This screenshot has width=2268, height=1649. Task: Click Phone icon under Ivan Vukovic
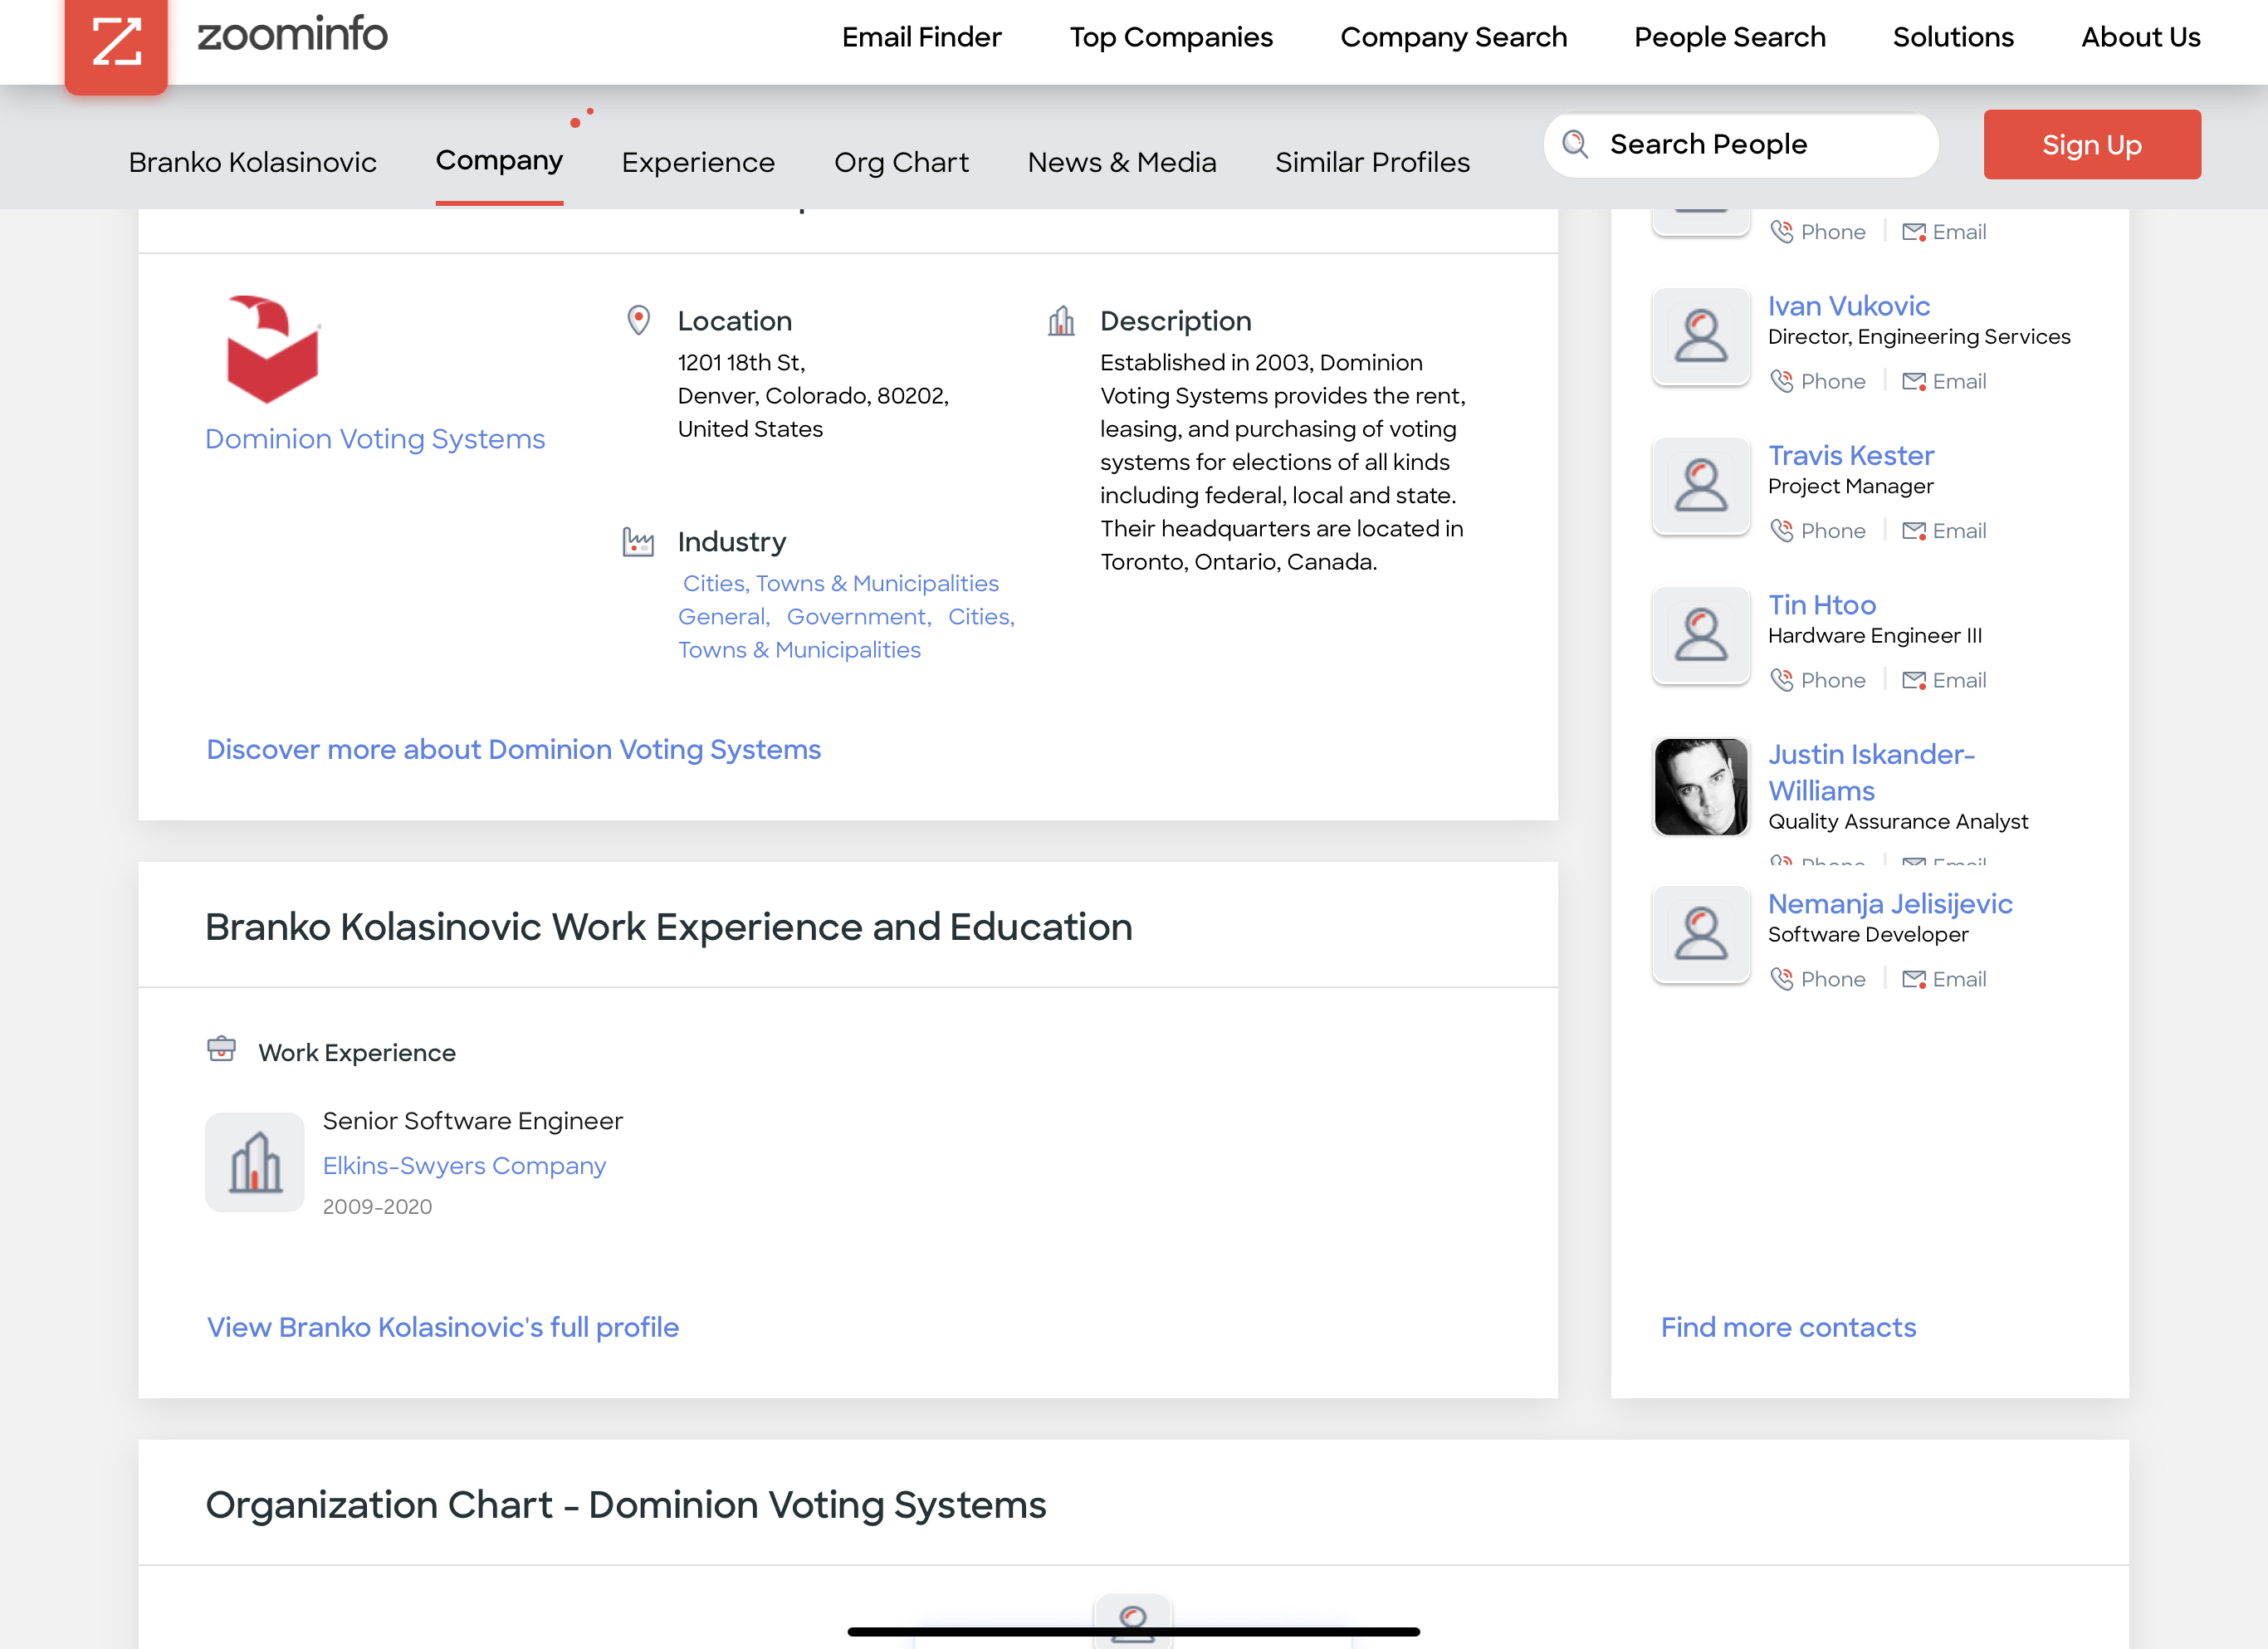tap(1781, 381)
